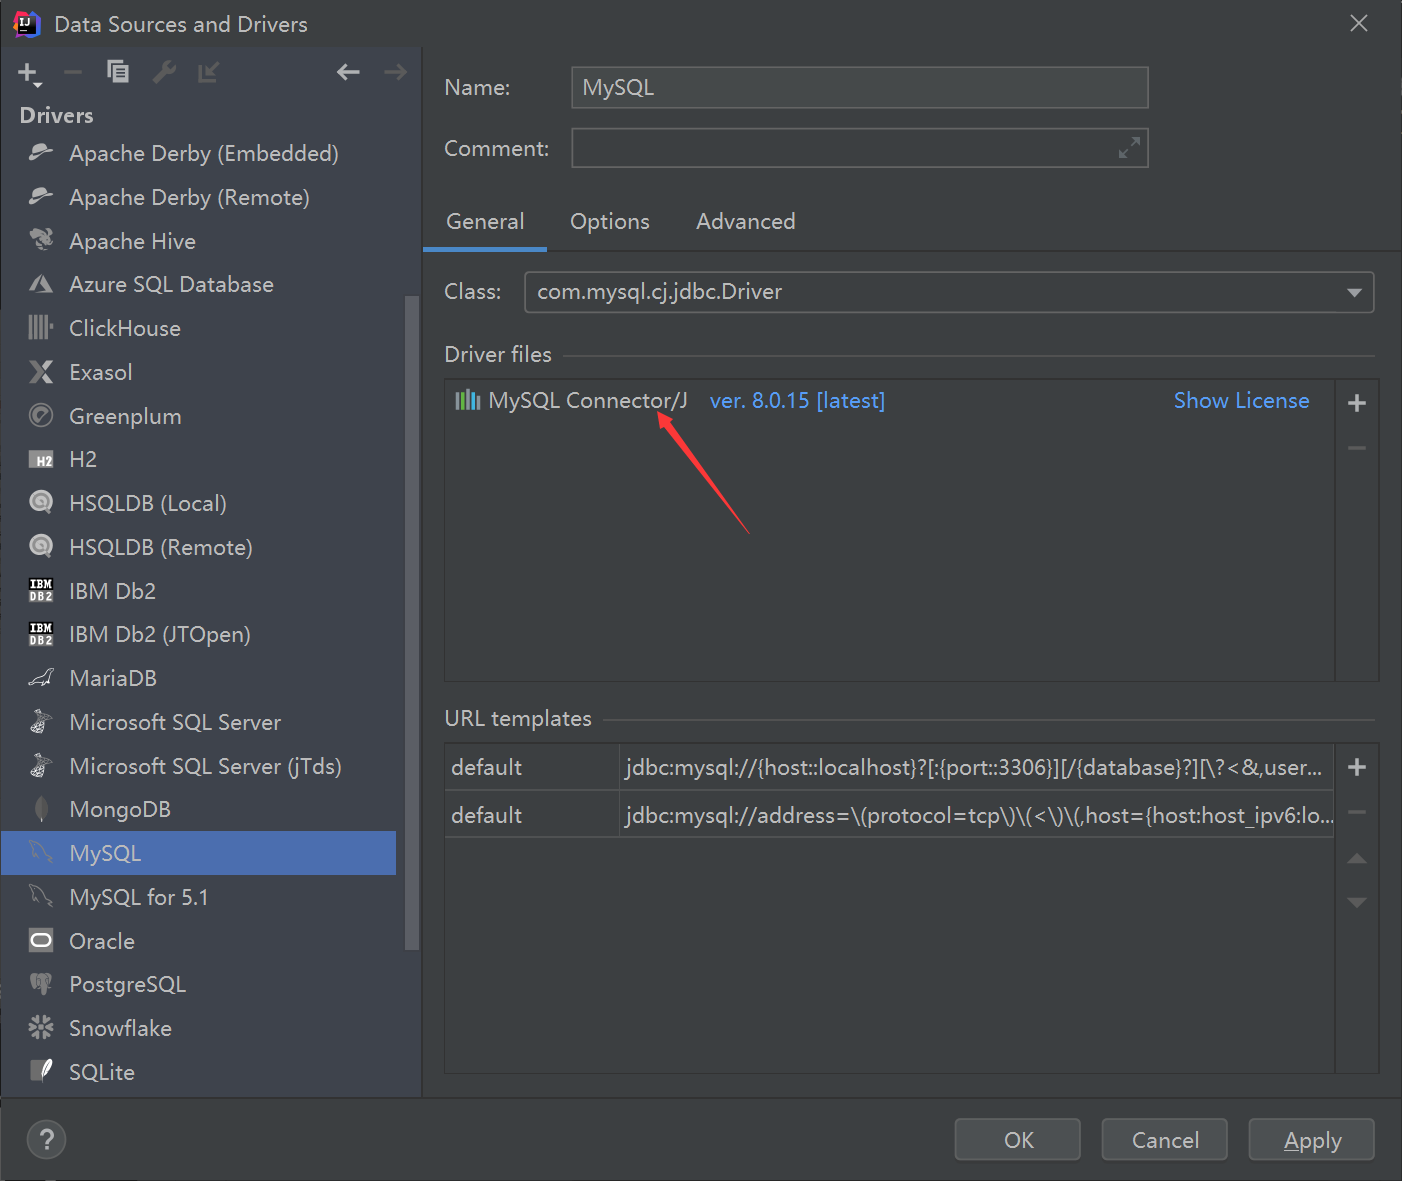
Task: Select the jdbc:mysql://{host::localhost} URL template
Action: tap(890, 767)
